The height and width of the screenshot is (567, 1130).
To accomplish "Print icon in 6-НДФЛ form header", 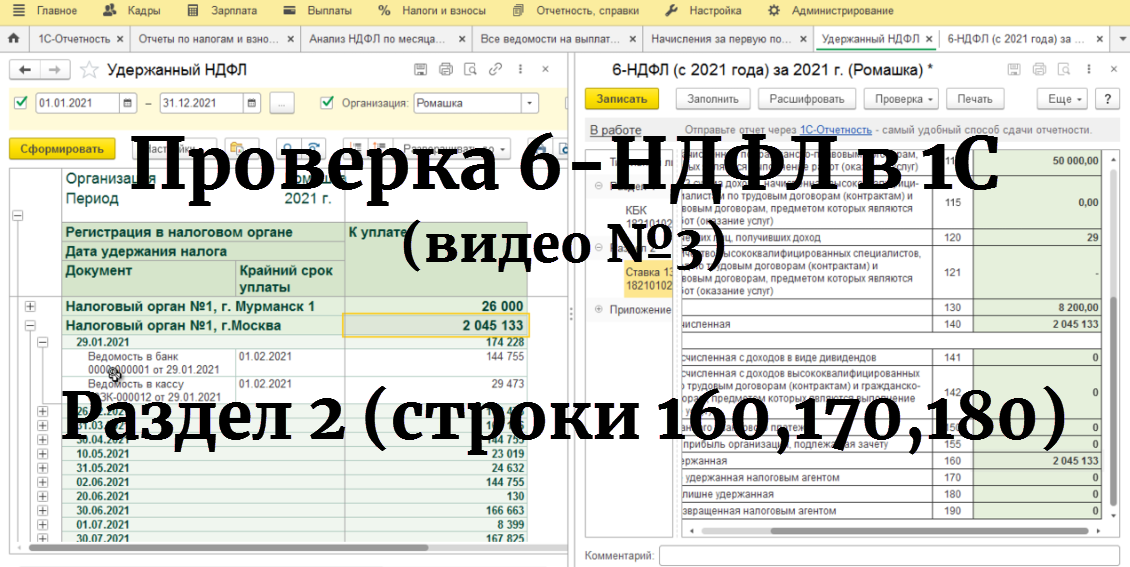I will [1038, 70].
